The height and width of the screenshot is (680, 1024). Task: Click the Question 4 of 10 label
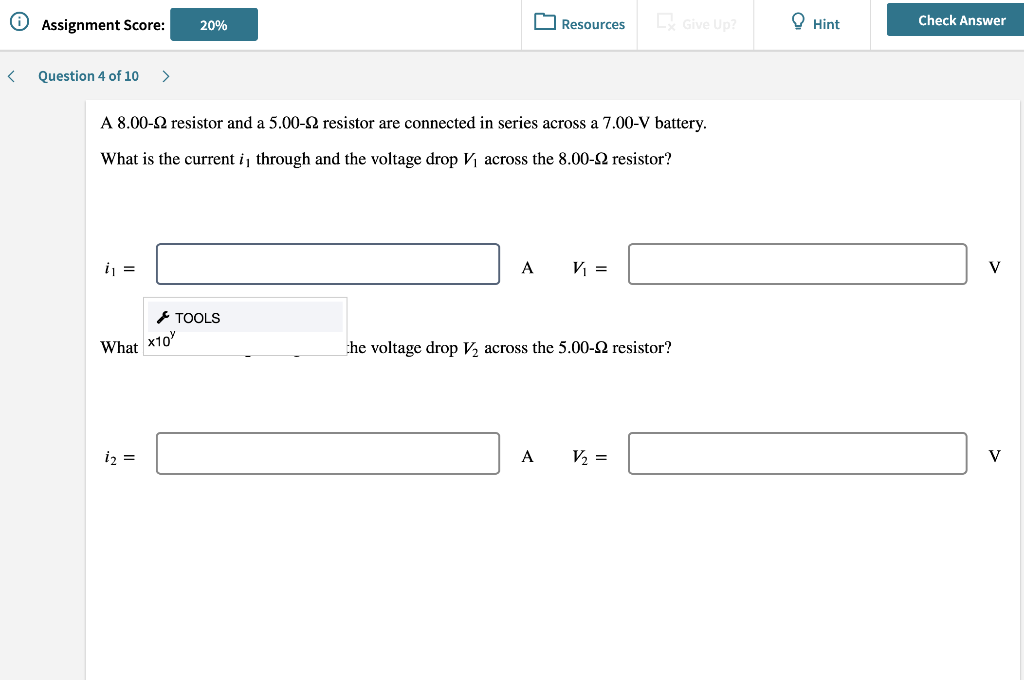point(88,75)
